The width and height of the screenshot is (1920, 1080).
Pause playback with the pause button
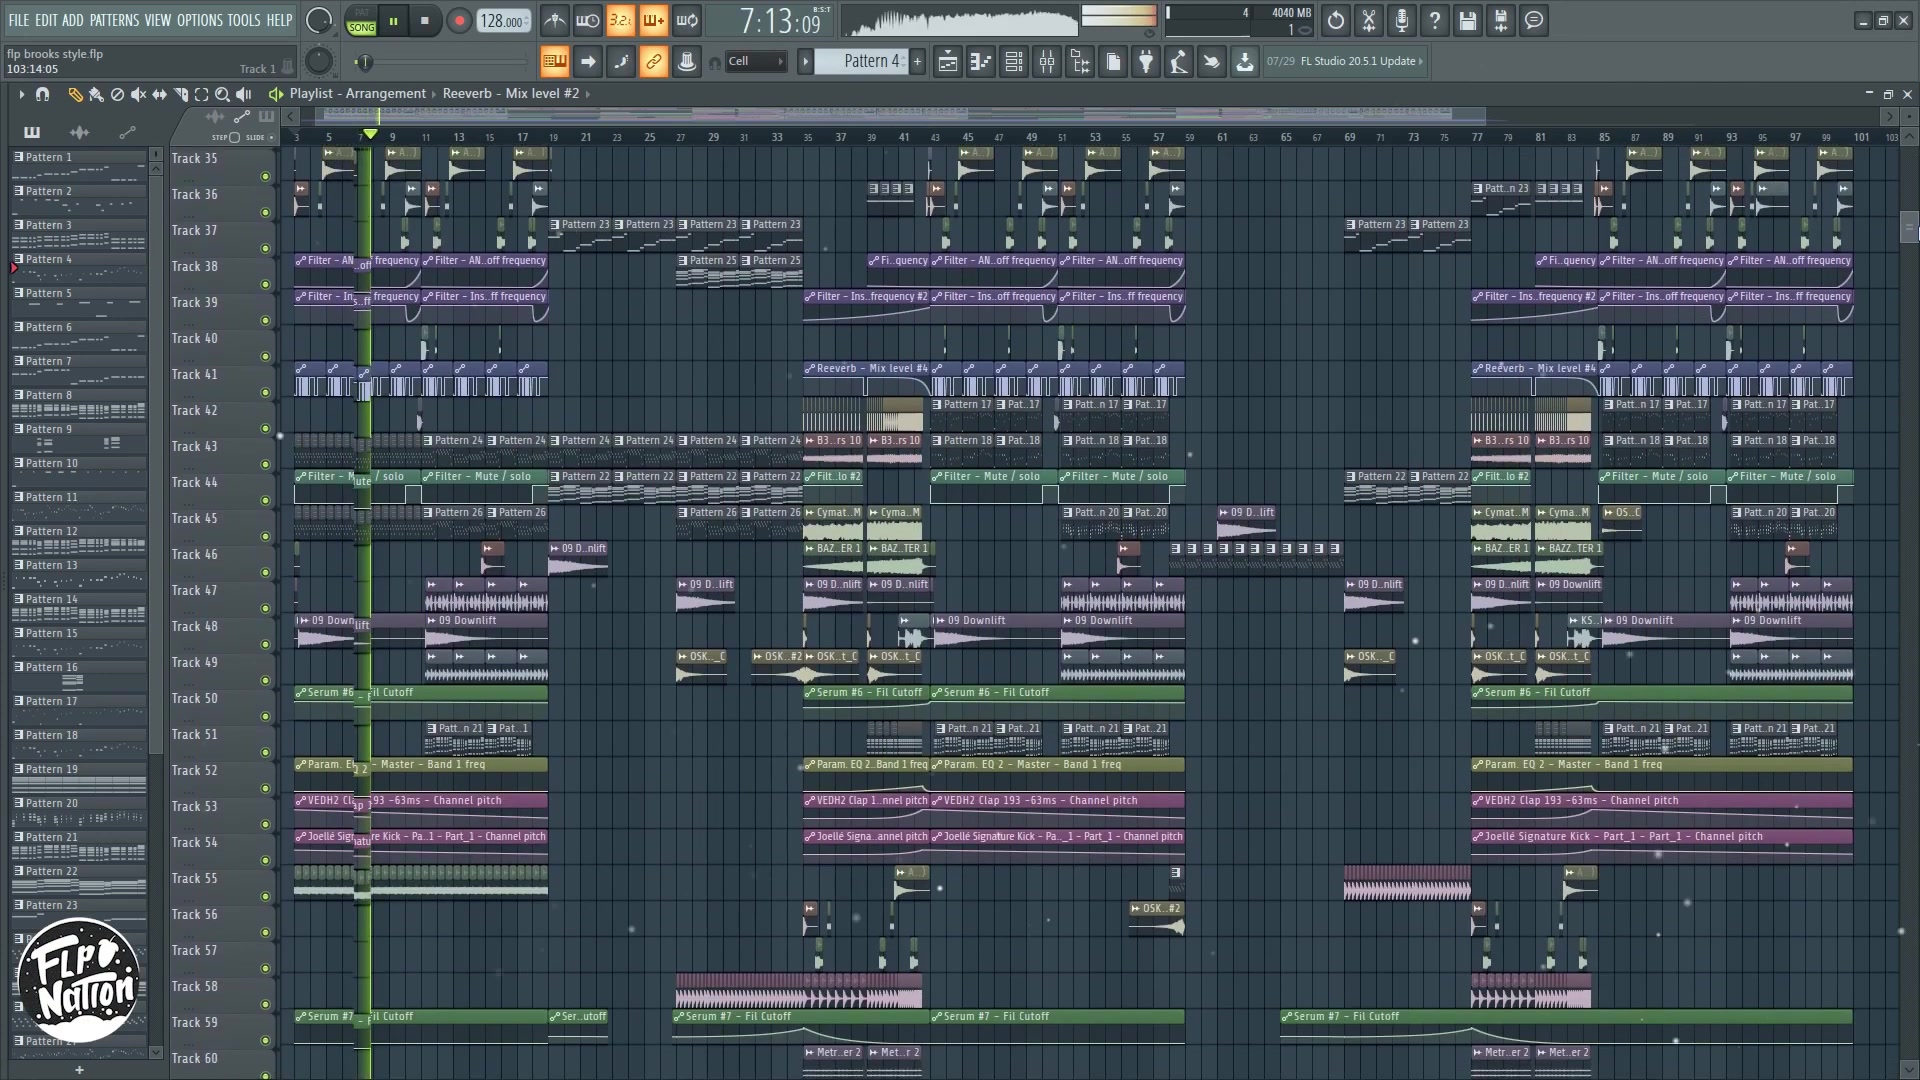[393, 21]
